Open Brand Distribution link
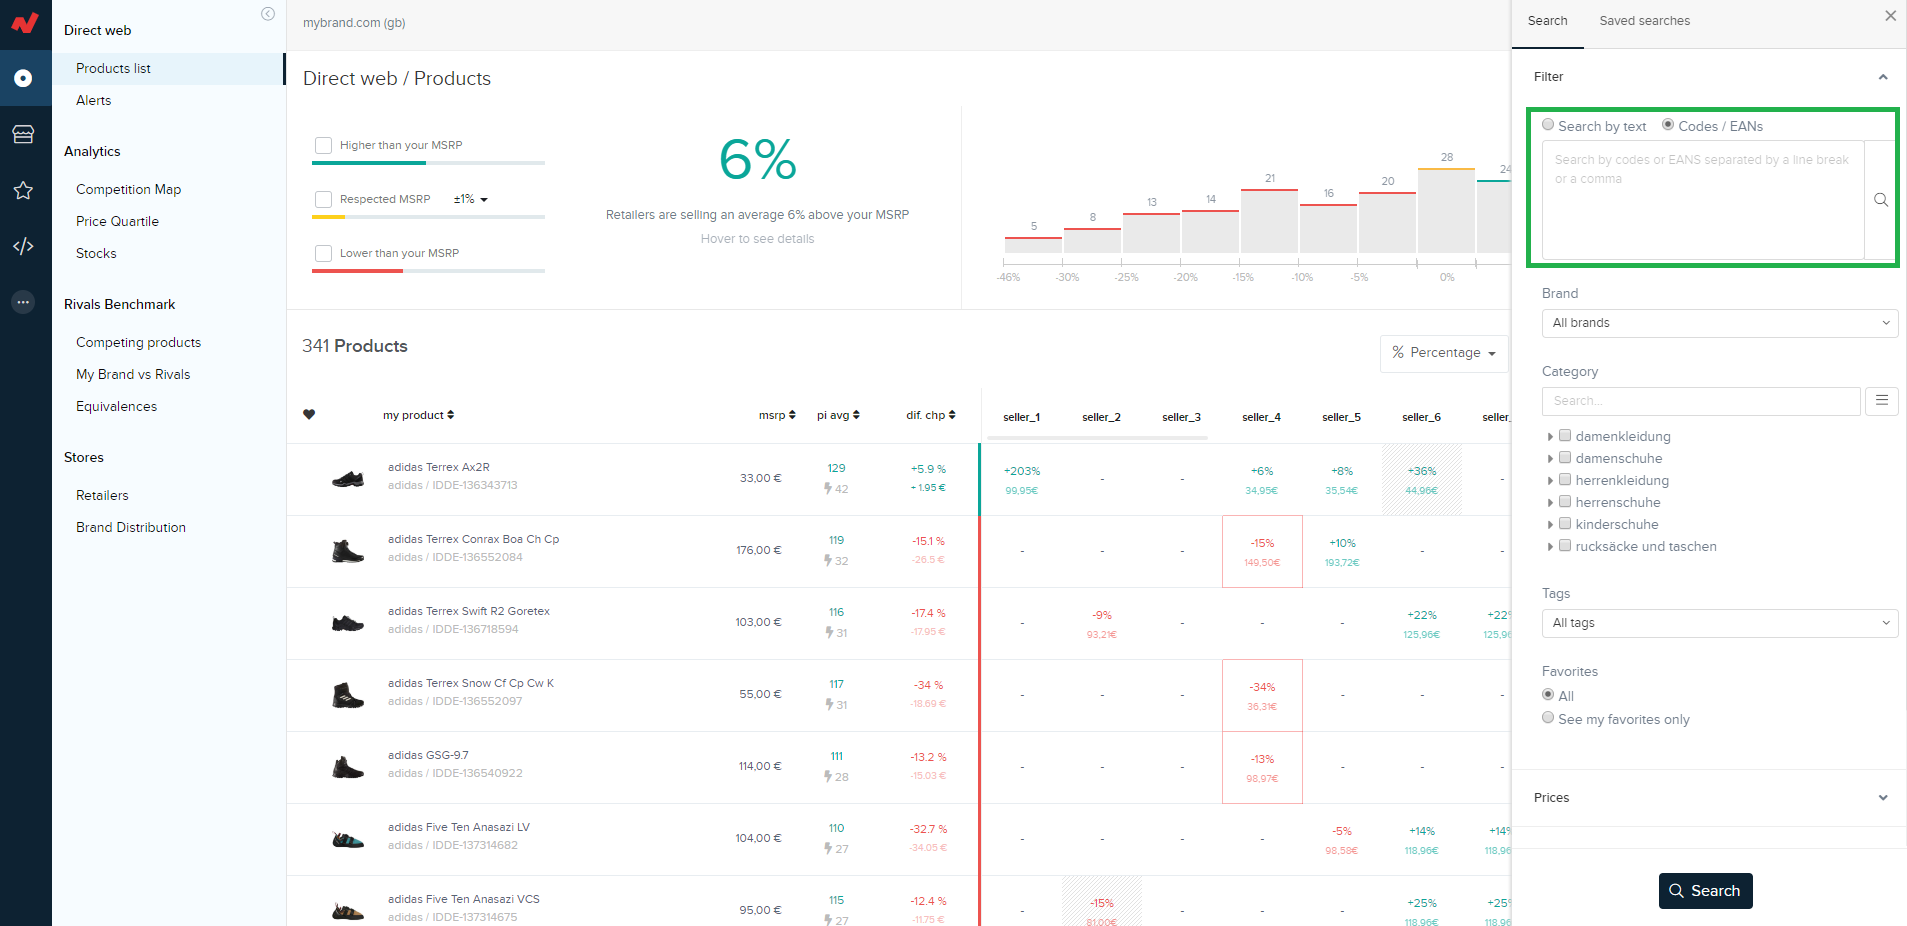Image resolution: width=1907 pixels, height=926 pixels. 131,527
